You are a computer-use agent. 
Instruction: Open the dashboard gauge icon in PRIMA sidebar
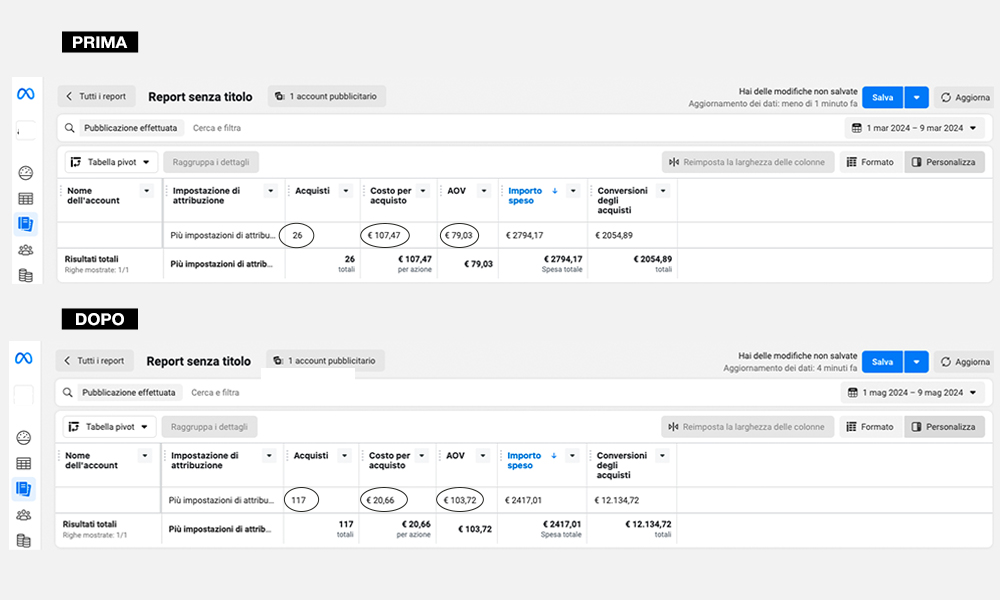pyautogui.click(x=26, y=173)
